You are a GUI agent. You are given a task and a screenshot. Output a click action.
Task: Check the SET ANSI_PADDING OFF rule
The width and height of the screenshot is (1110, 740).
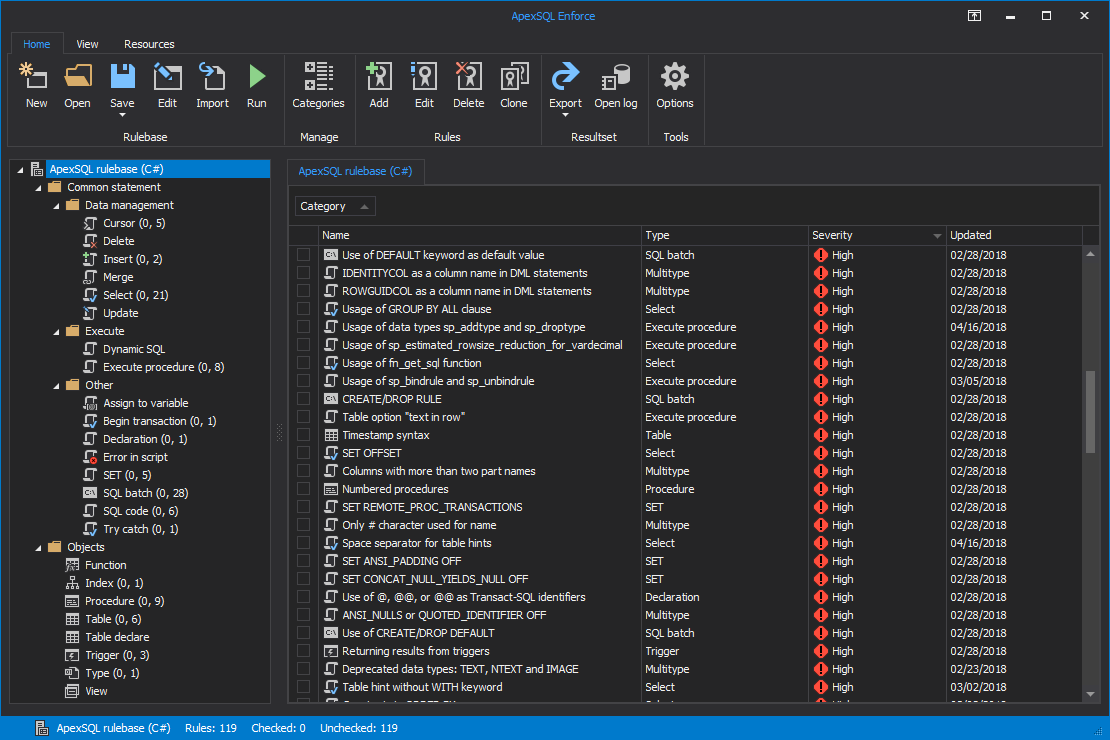coord(304,561)
